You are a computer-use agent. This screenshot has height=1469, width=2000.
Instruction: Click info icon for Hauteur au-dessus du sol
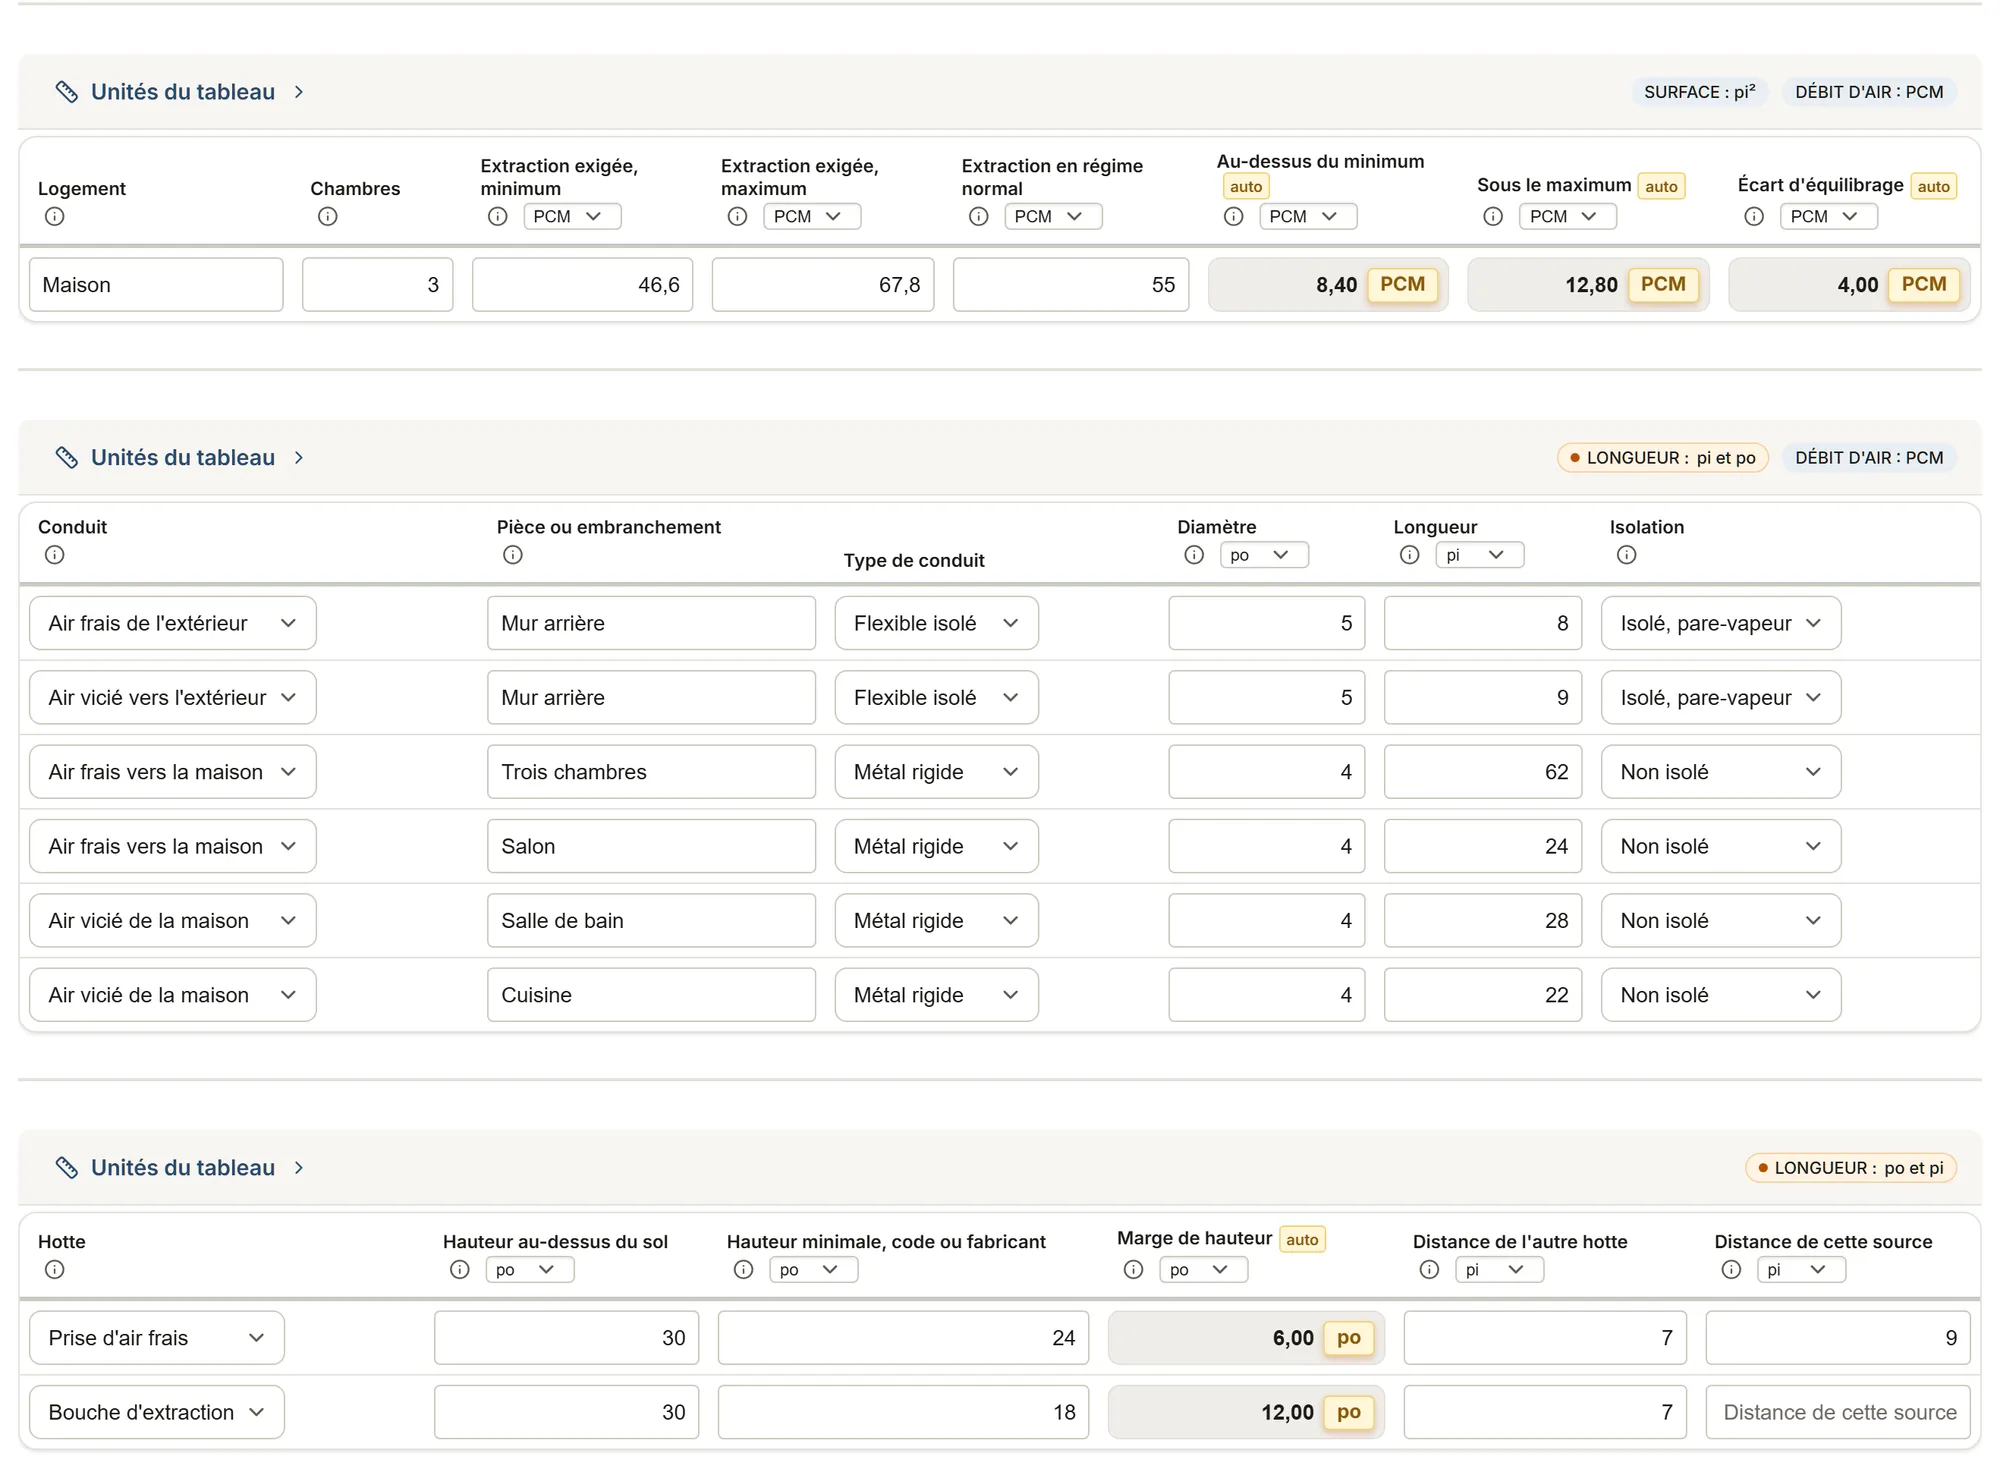point(460,1269)
